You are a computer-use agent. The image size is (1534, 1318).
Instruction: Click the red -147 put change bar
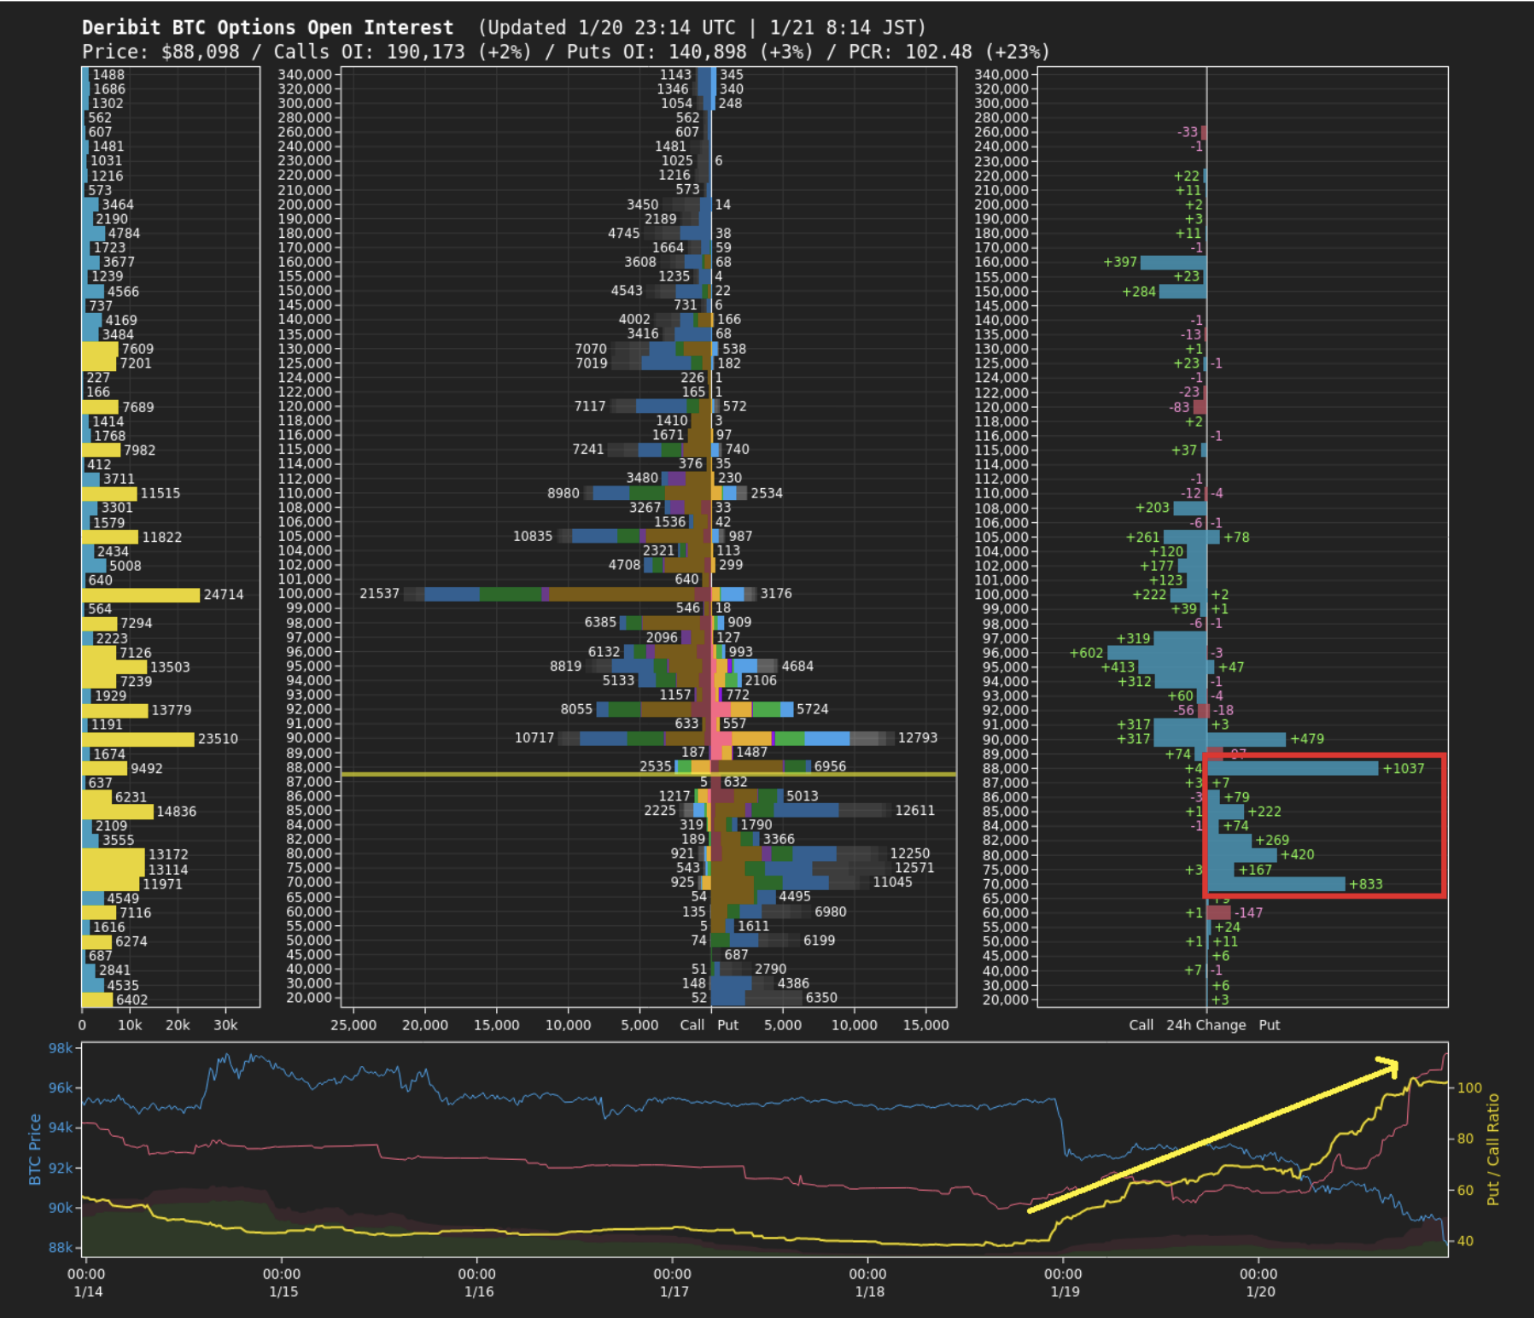1218,912
